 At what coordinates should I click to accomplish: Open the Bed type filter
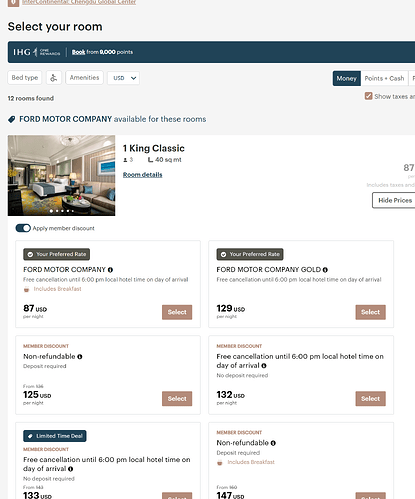pyautogui.click(x=25, y=78)
